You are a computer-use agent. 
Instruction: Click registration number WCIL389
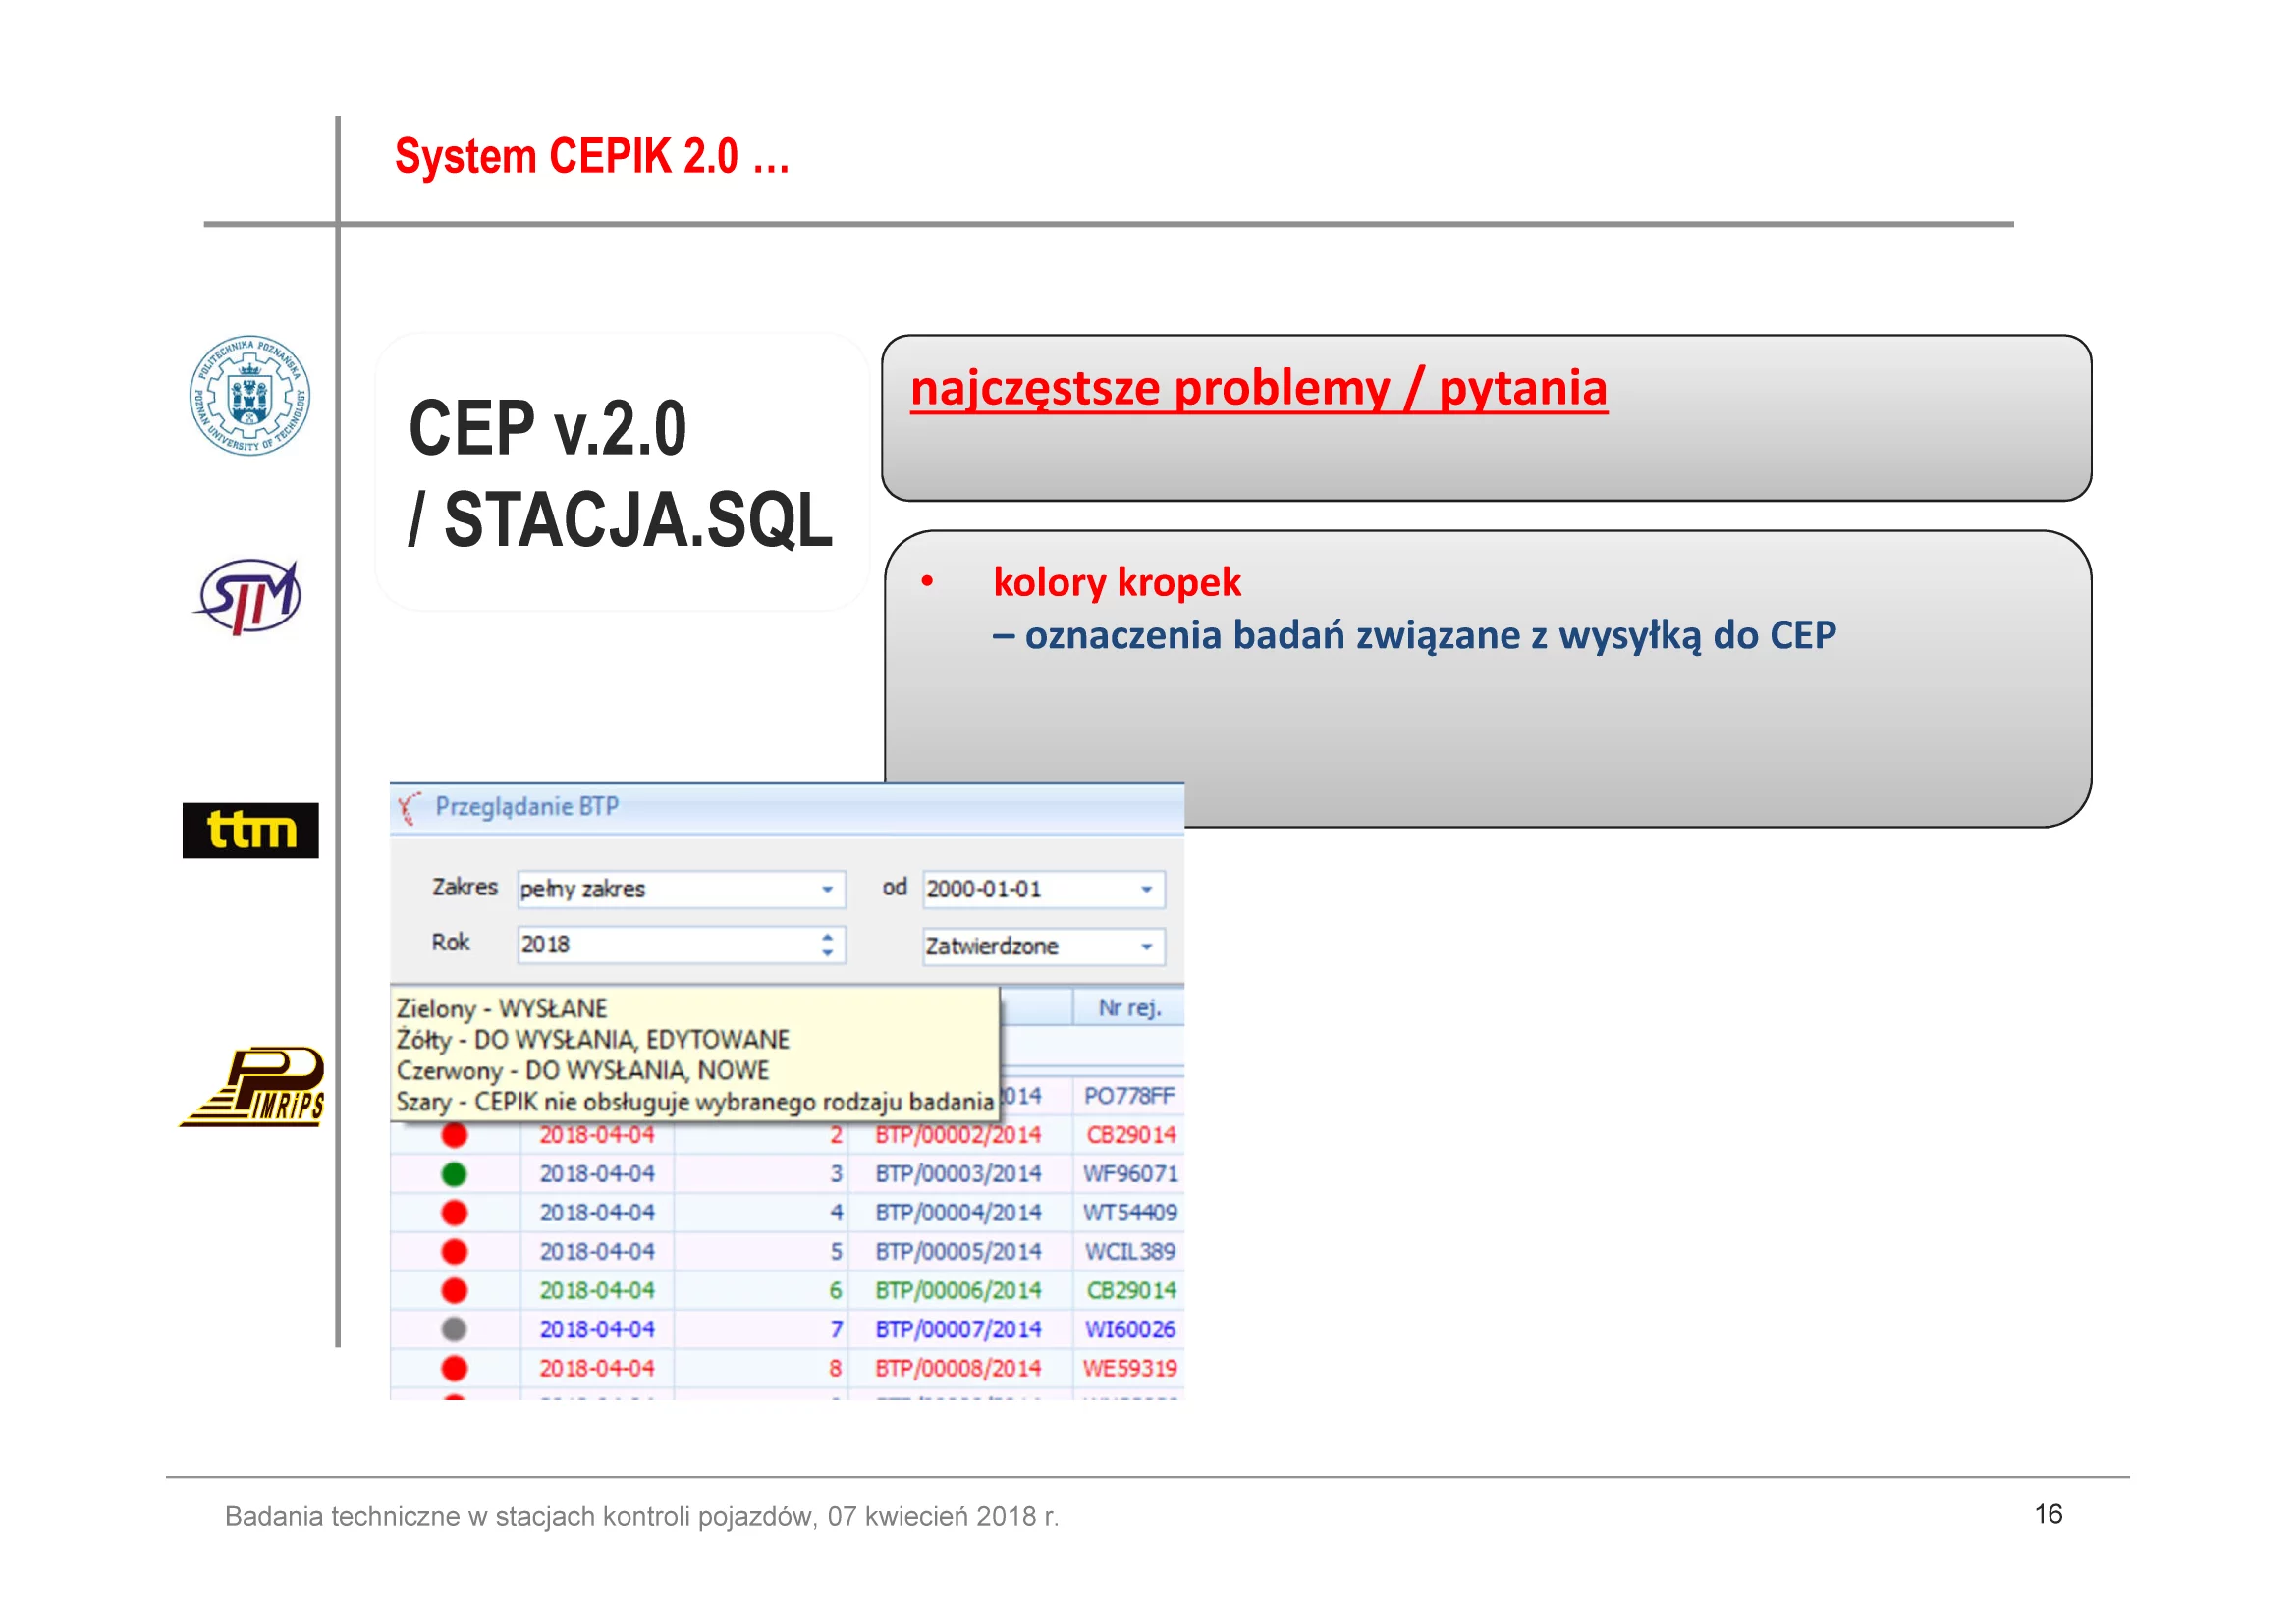click(x=1131, y=1253)
